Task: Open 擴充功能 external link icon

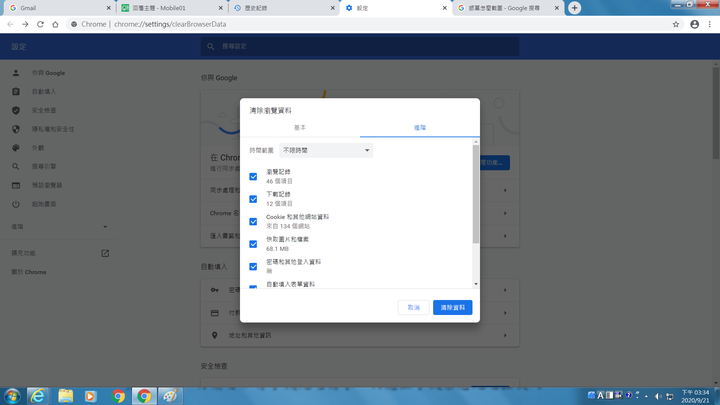Action: [x=105, y=253]
